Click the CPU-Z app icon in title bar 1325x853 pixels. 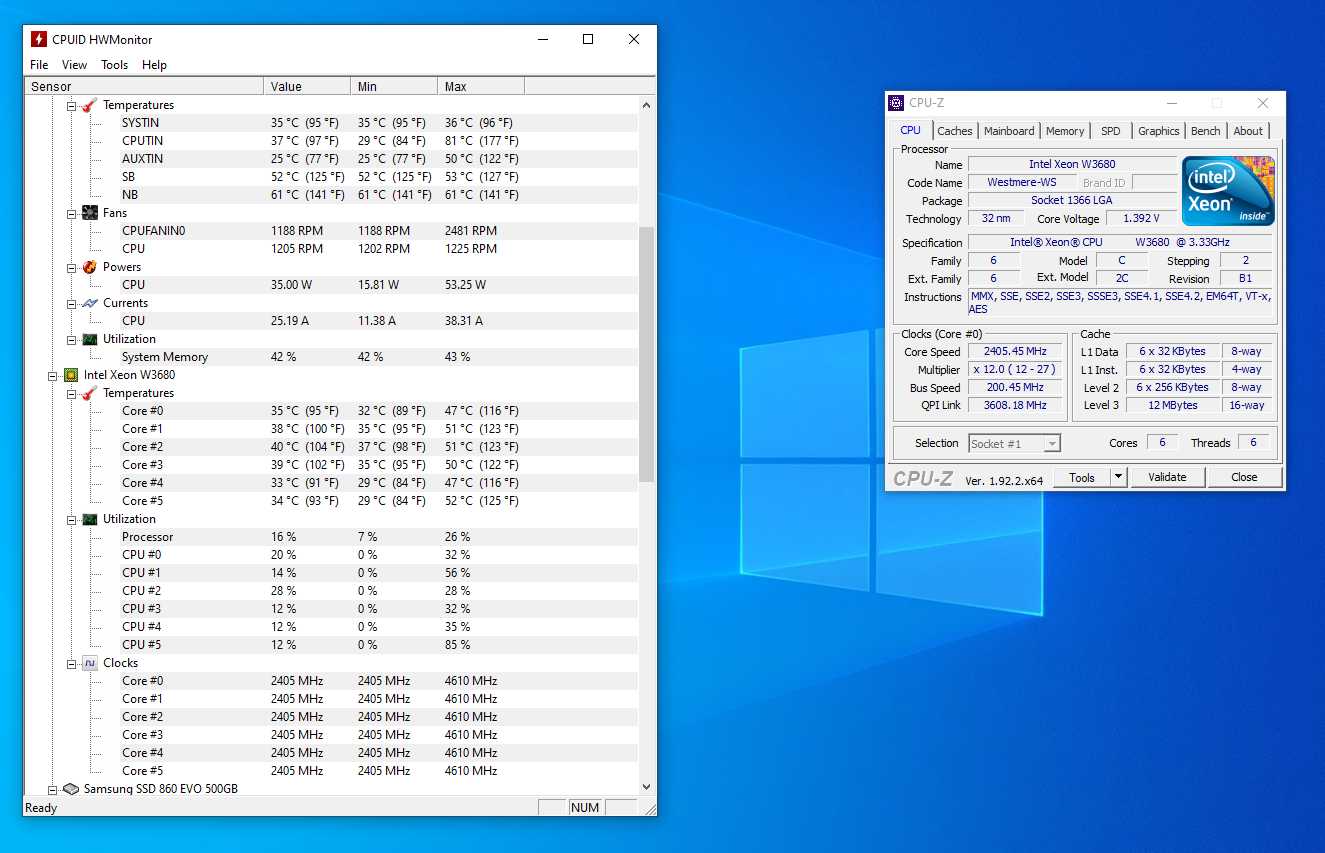click(x=896, y=102)
